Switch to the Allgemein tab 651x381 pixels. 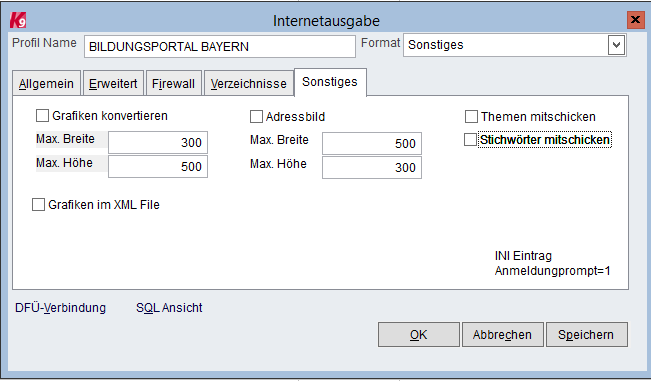[46, 83]
